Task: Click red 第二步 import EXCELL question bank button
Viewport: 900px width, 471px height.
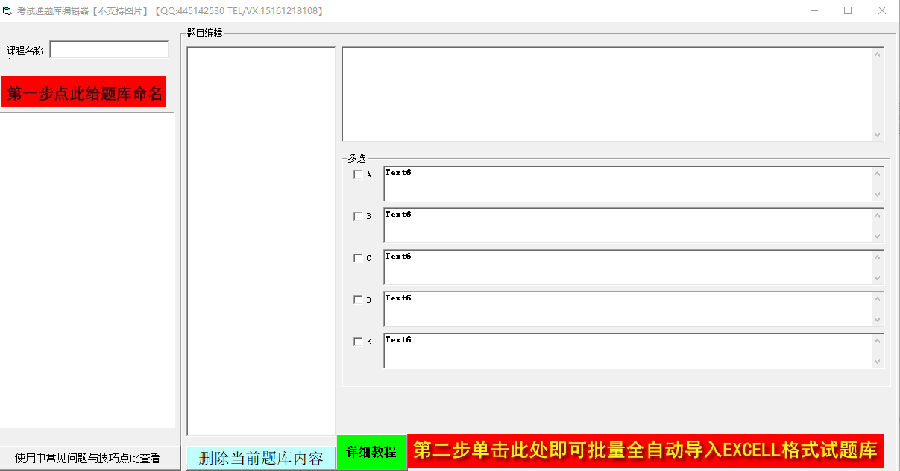Action: pos(646,451)
